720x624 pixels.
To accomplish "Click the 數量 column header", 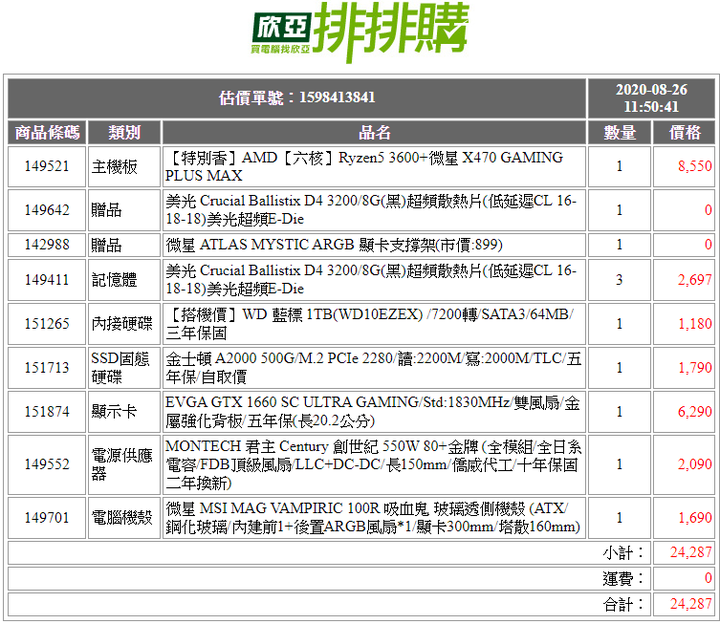I will pos(619,133).
